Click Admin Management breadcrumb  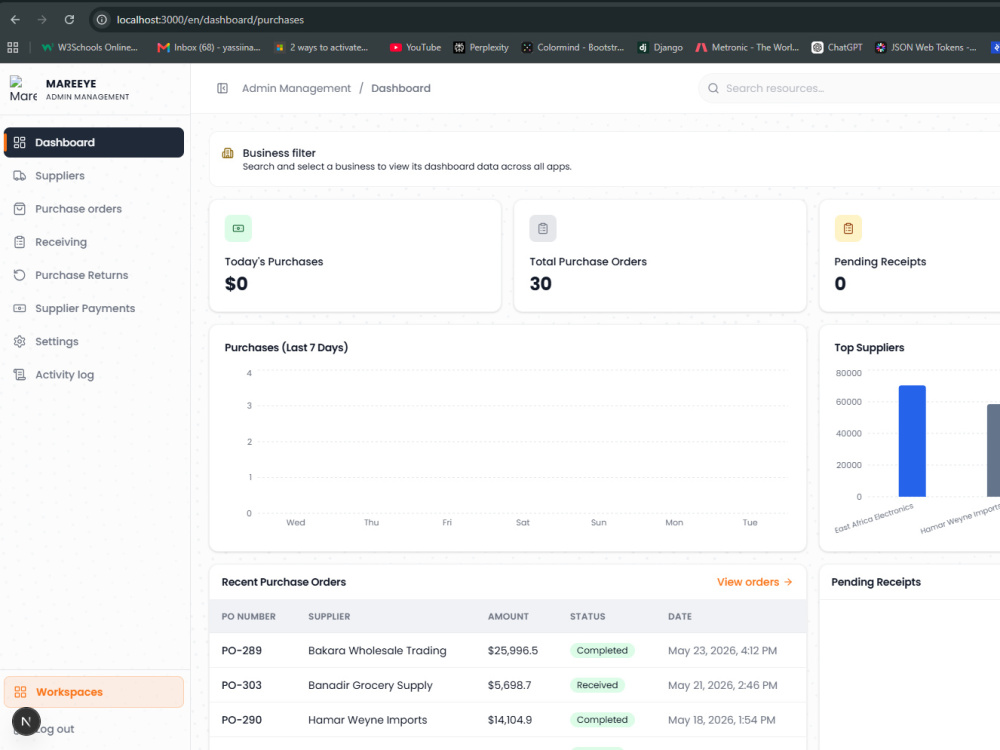point(296,88)
